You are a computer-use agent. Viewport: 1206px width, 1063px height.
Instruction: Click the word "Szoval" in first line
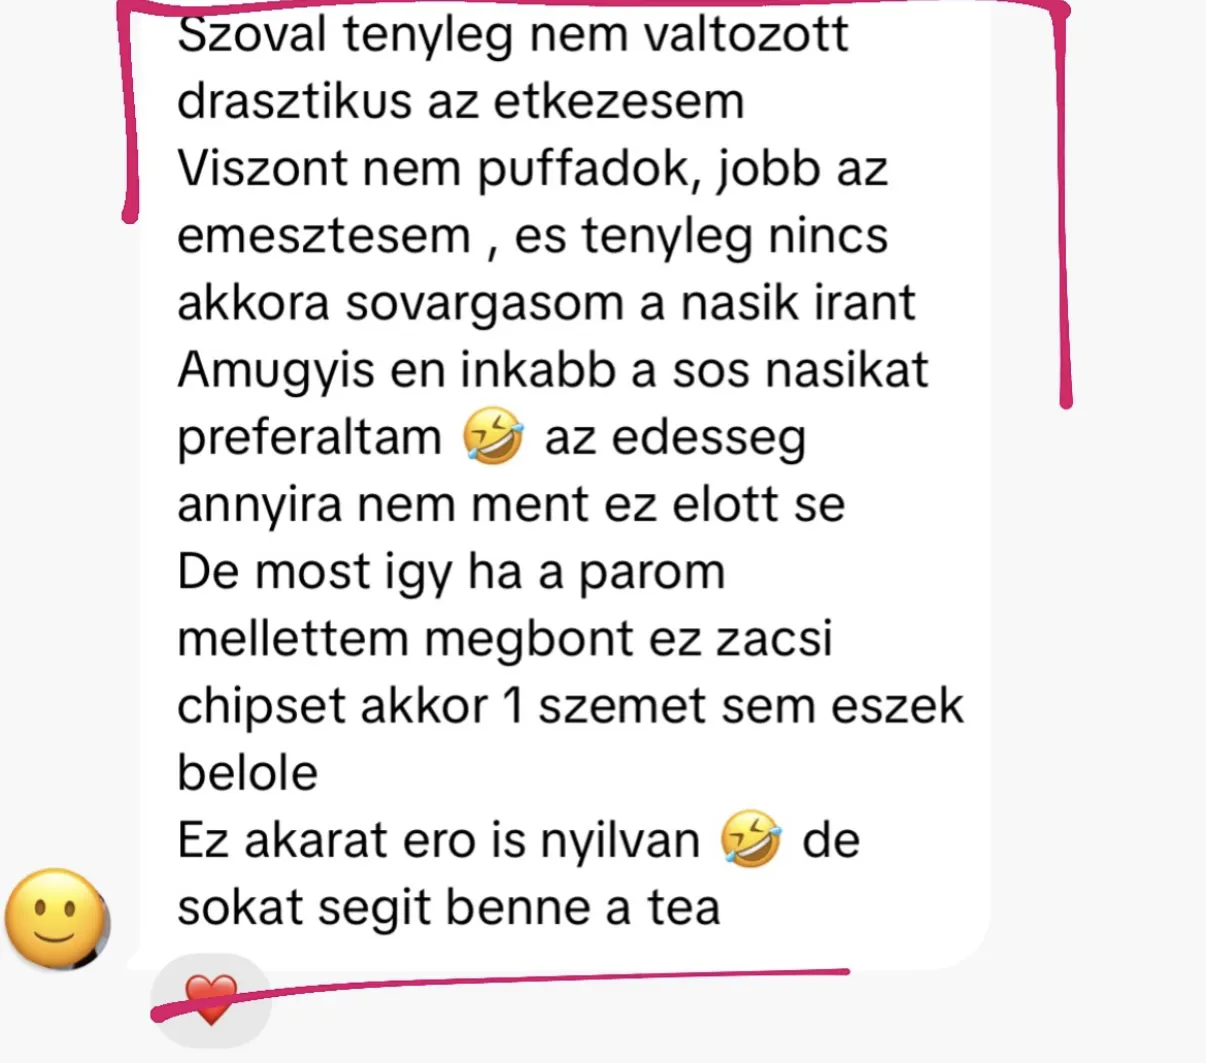click(x=252, y=35)
